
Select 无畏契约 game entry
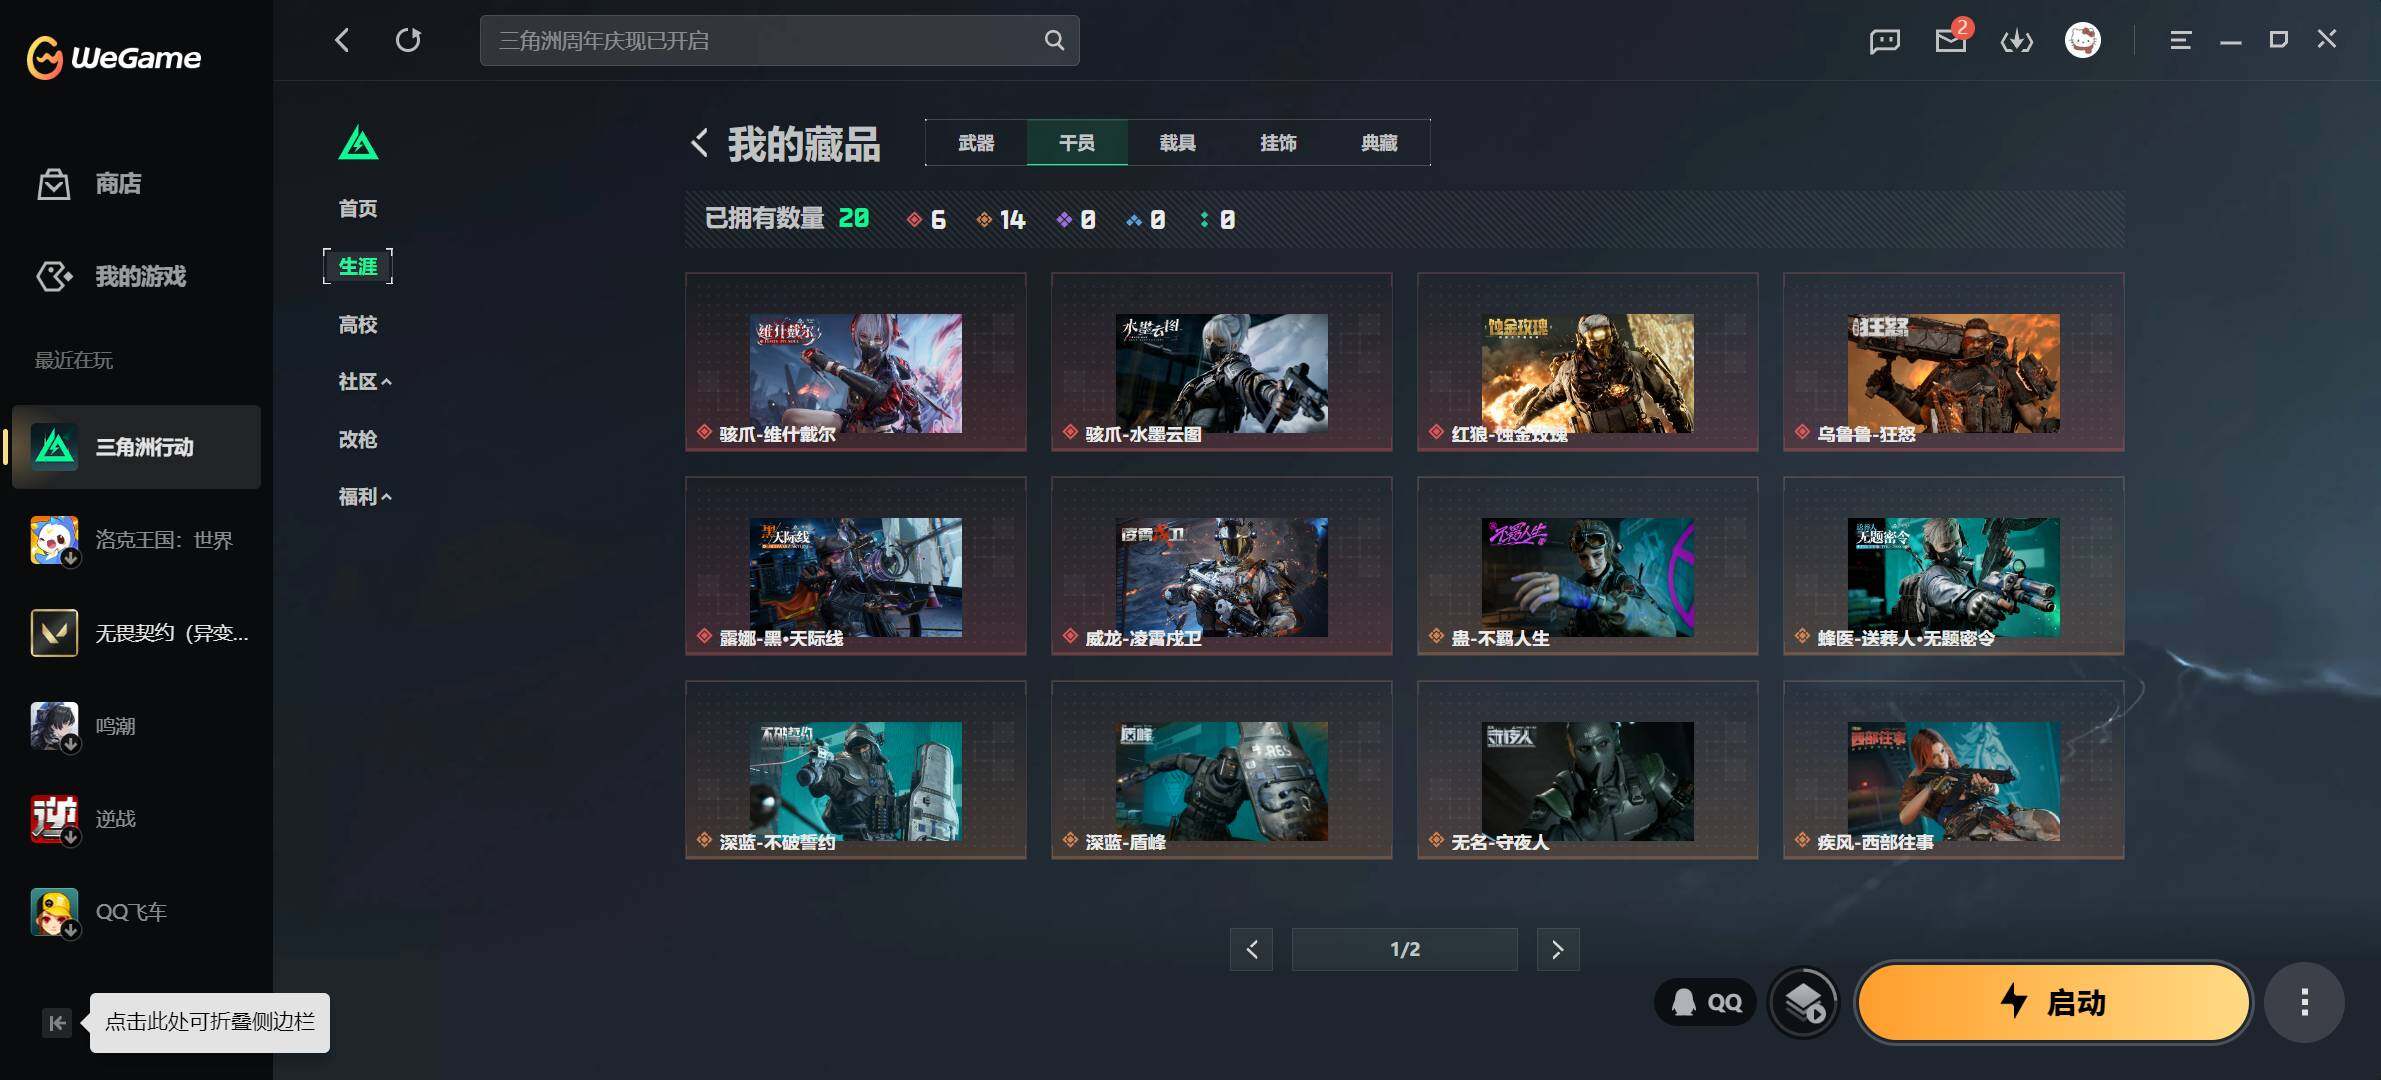tap(136, 633)
